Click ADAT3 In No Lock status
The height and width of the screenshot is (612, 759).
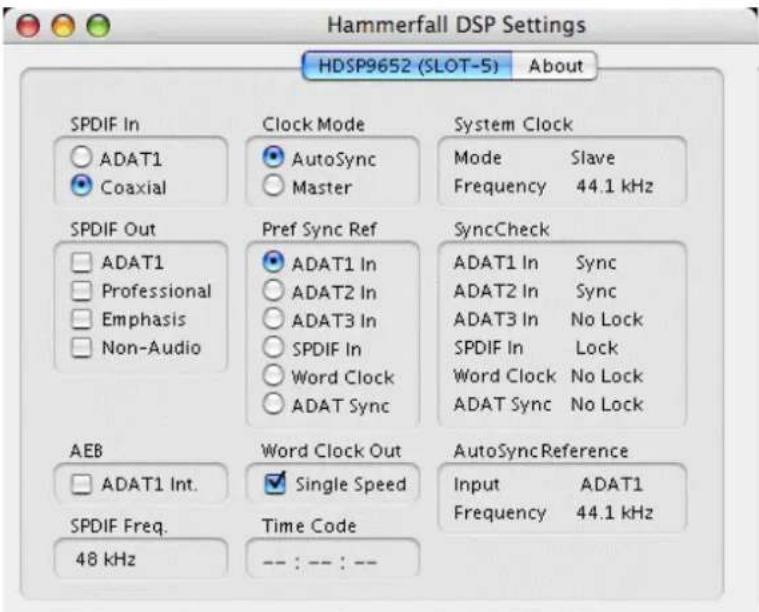(607, 320)
